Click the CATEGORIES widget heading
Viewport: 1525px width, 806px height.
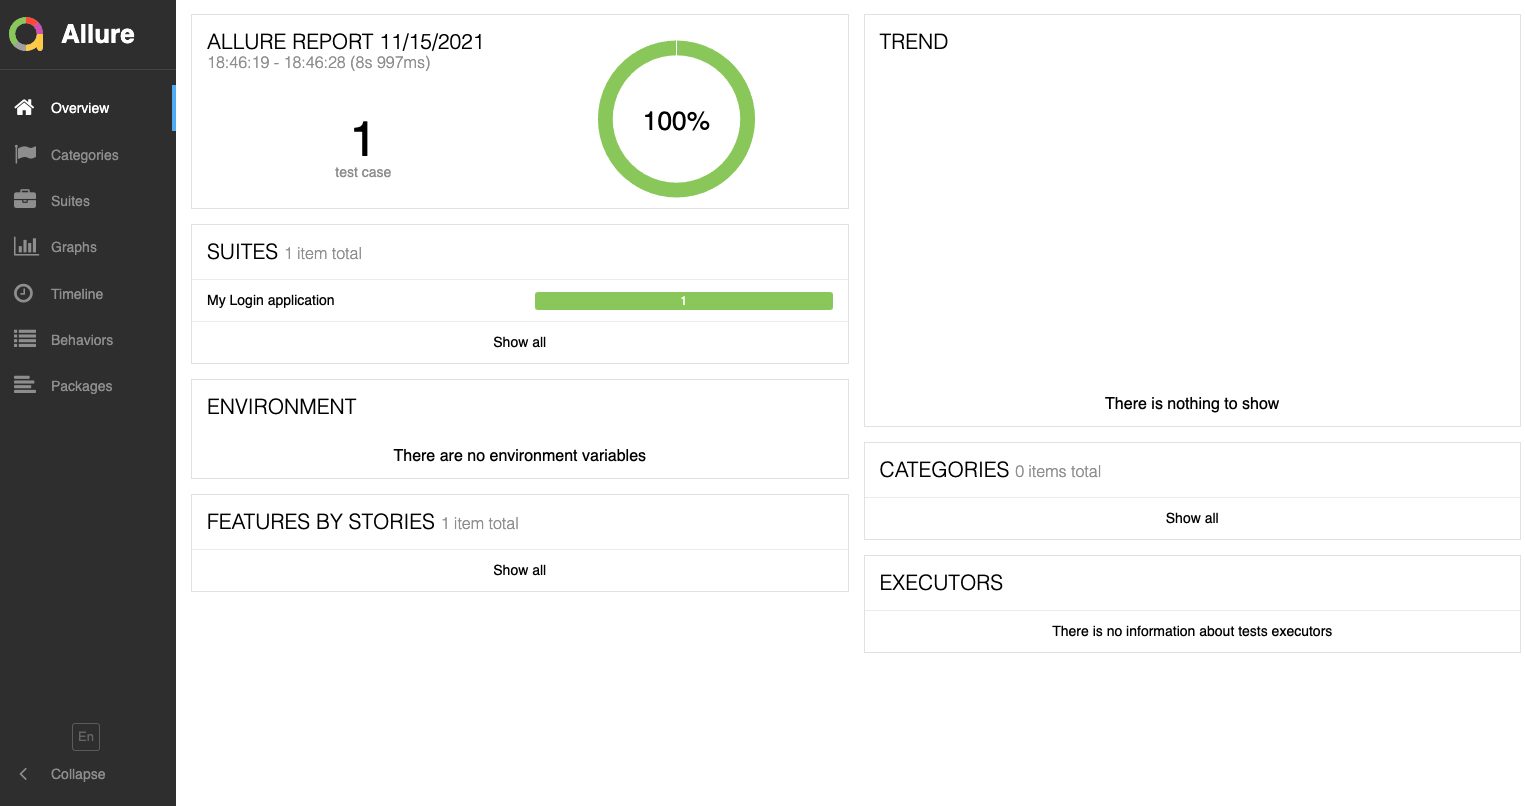point(944,470)
